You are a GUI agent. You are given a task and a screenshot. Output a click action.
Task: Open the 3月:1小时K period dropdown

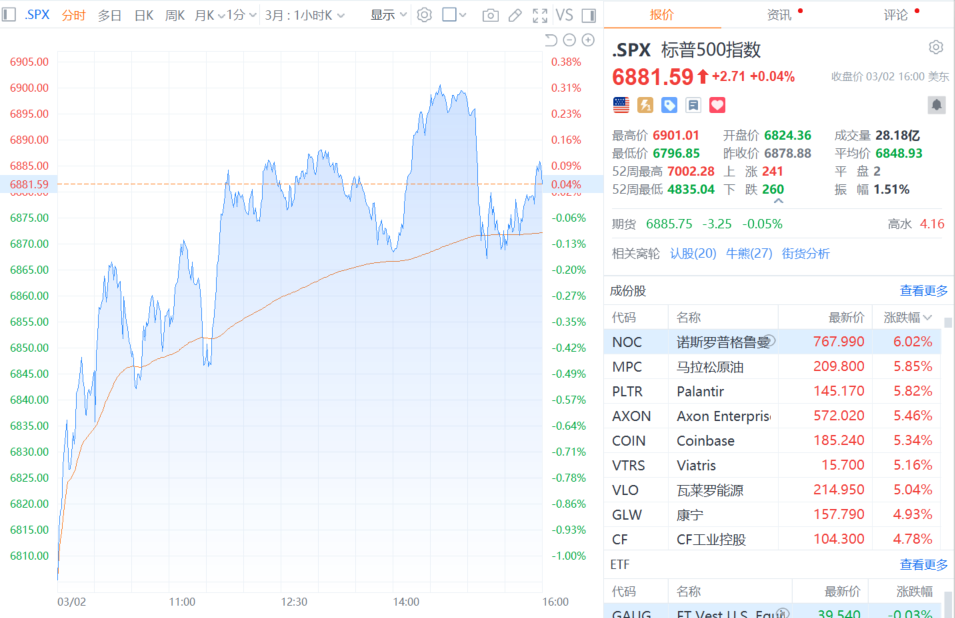point(305,15)
